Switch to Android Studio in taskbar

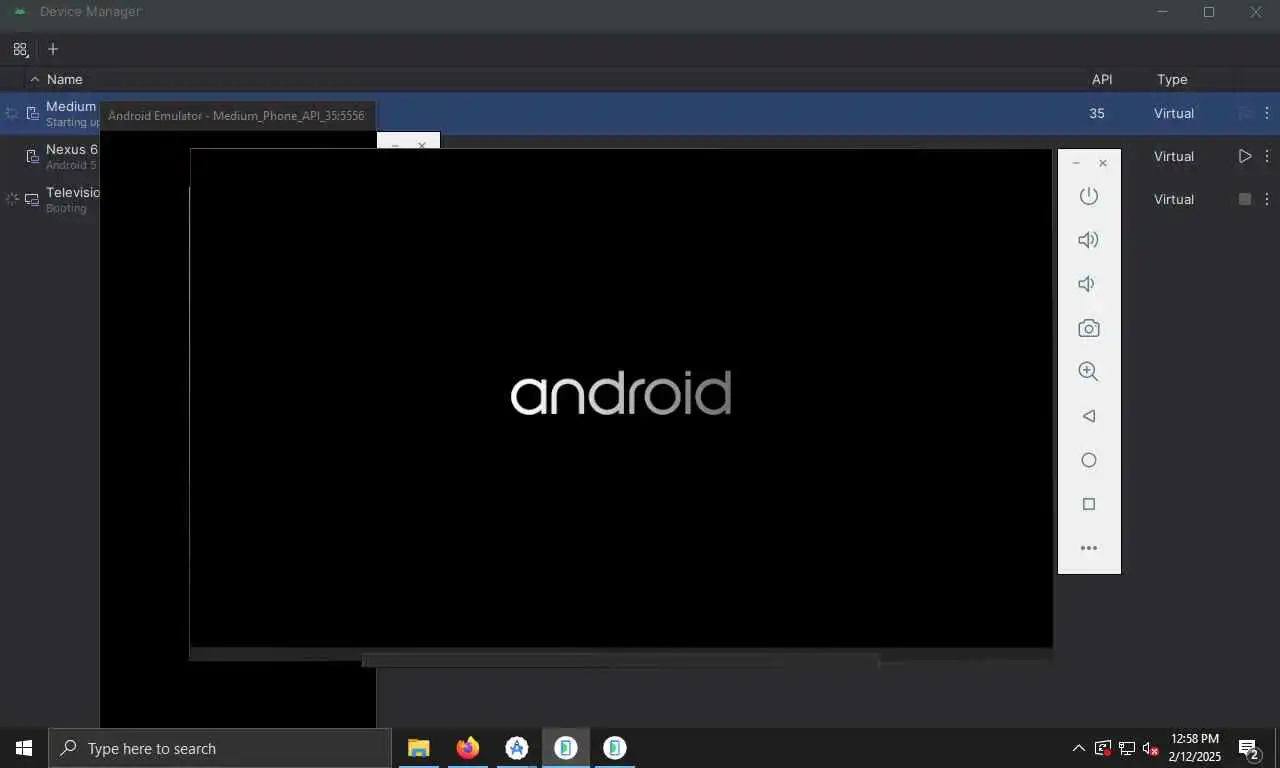516,748
